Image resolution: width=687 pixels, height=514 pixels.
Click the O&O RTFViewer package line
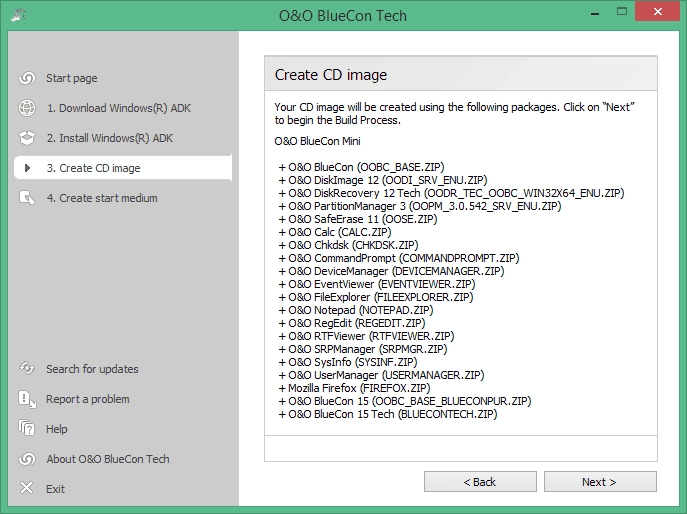[366, 336]
